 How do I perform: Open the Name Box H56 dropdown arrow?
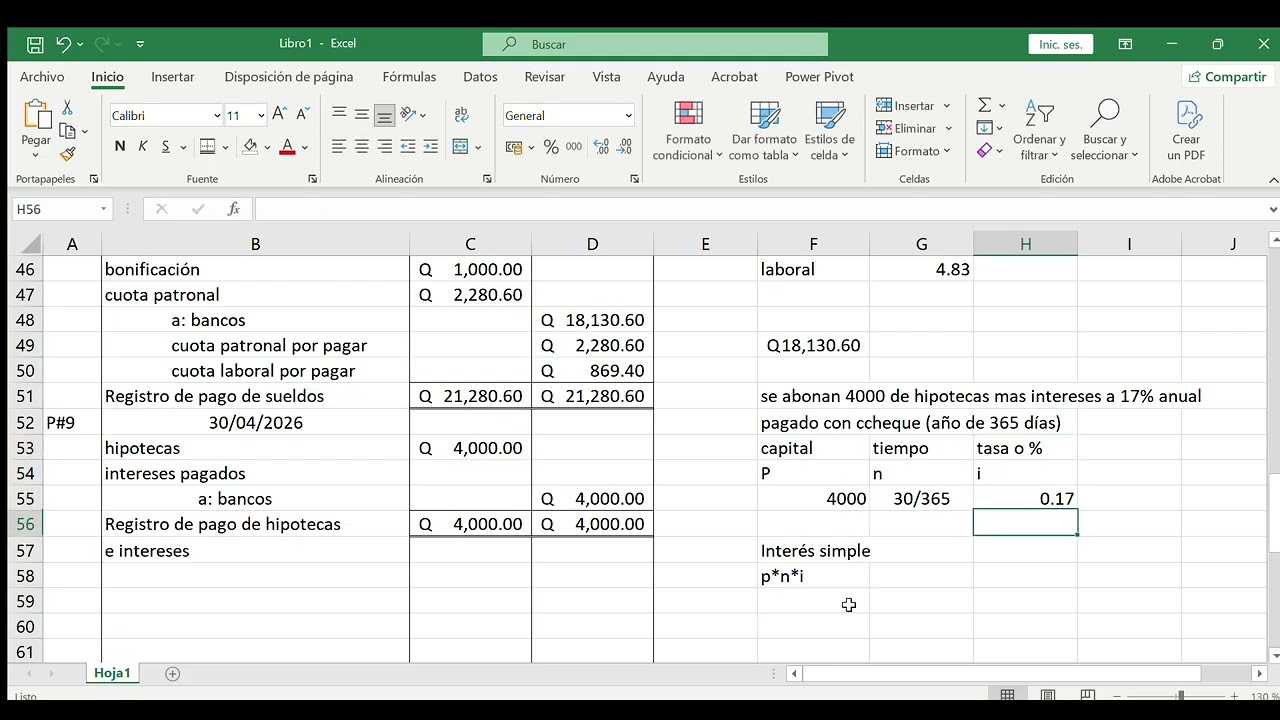click(103, 209)
